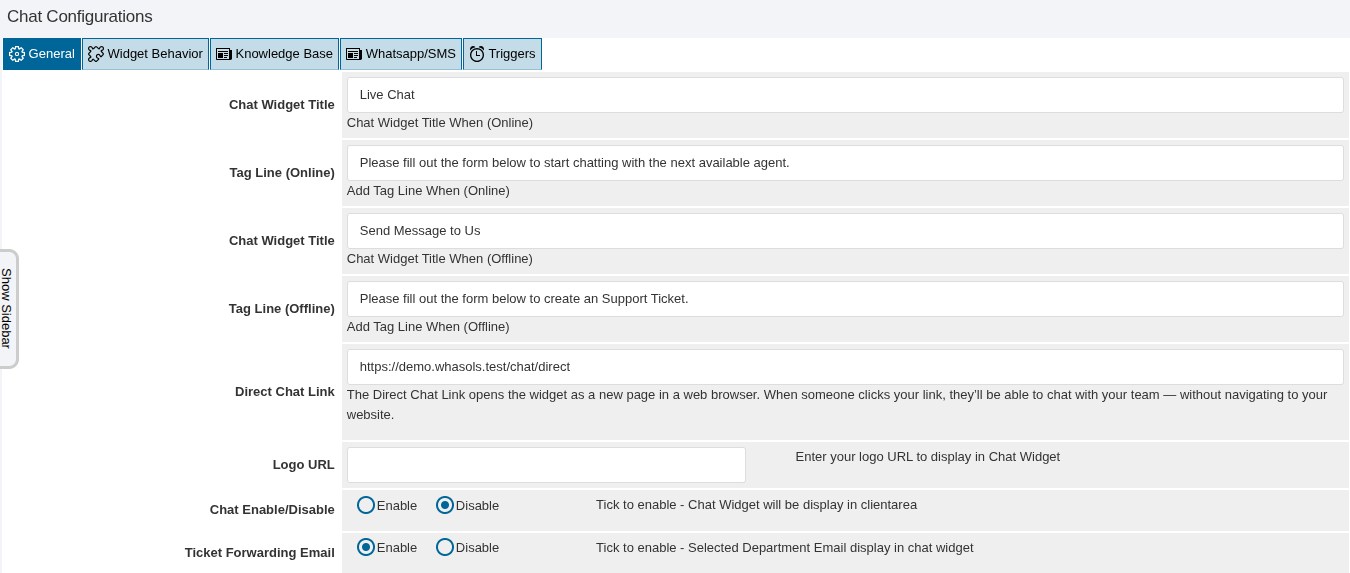This screenshot has height=573, width=1350.
Task: Click 'Add Tag Line When (Offline)' hint
Action: pyautogui.click(x=428, y=327)
